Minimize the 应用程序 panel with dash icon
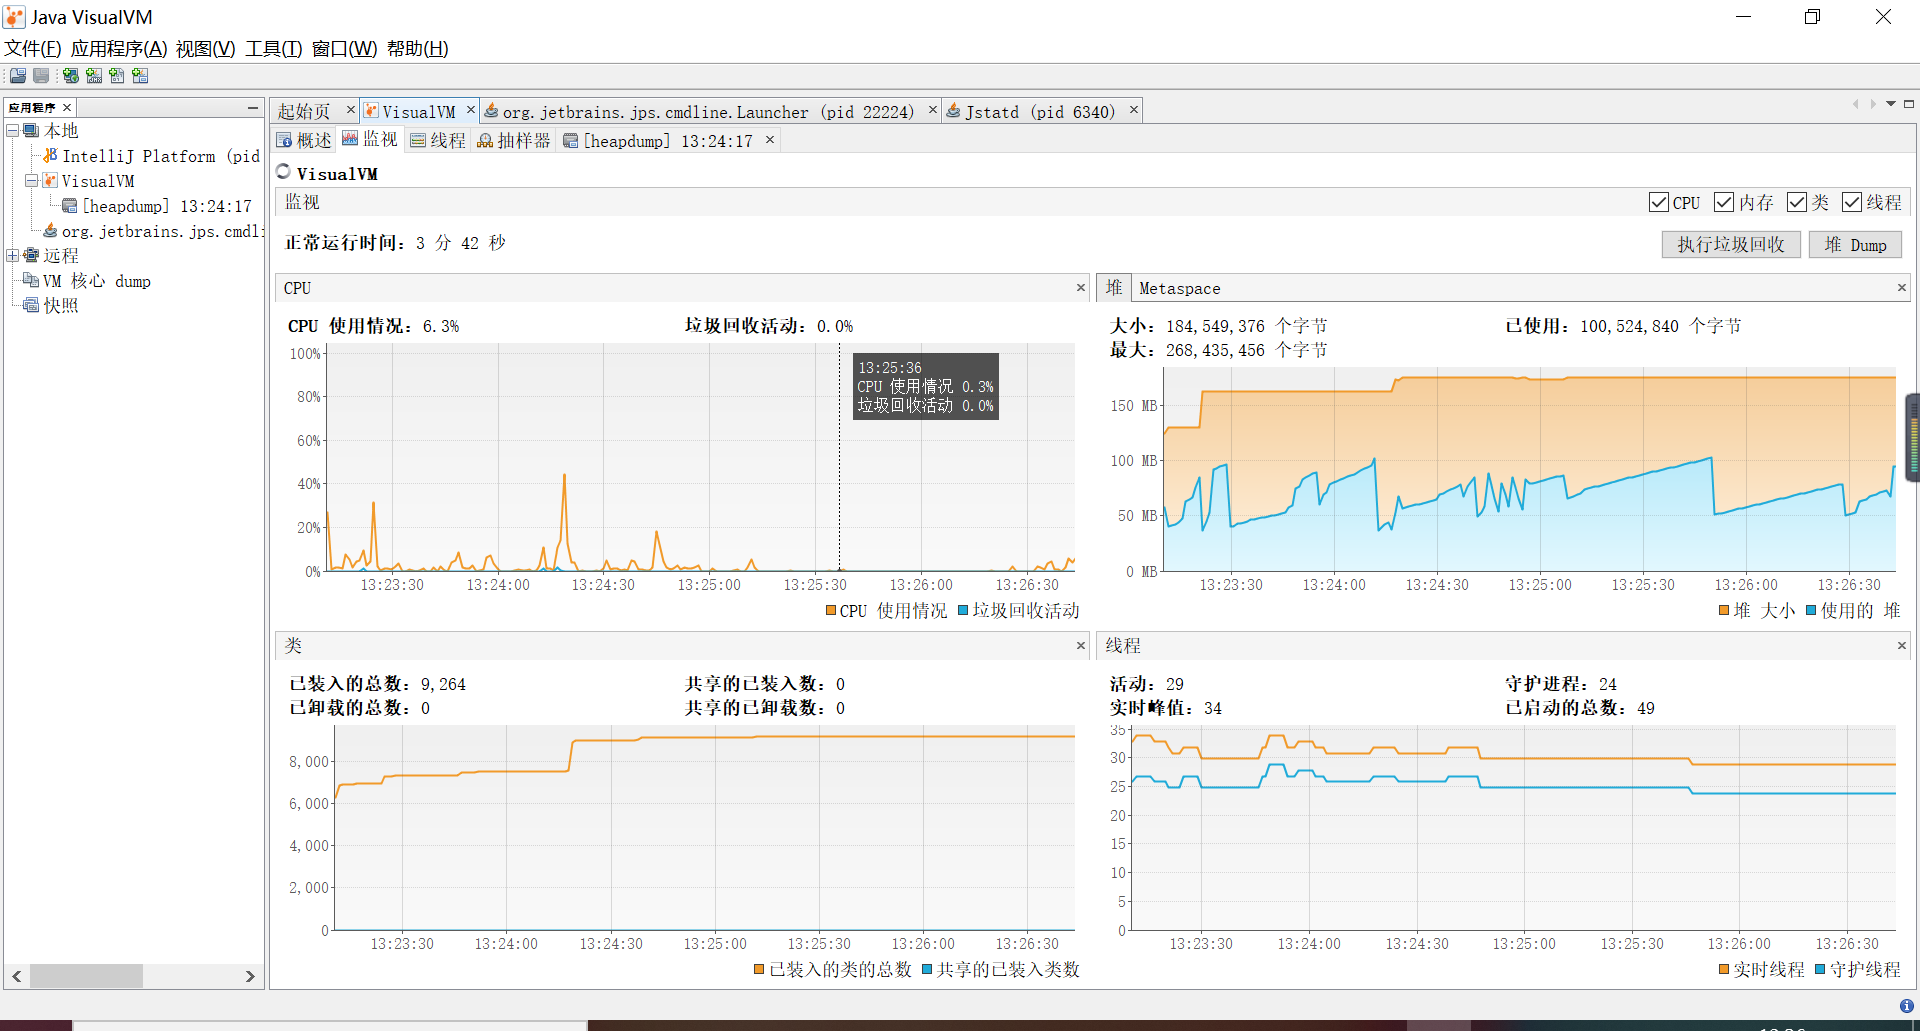The height and width of the screenshot is (1031, 1920). point(253,107)
